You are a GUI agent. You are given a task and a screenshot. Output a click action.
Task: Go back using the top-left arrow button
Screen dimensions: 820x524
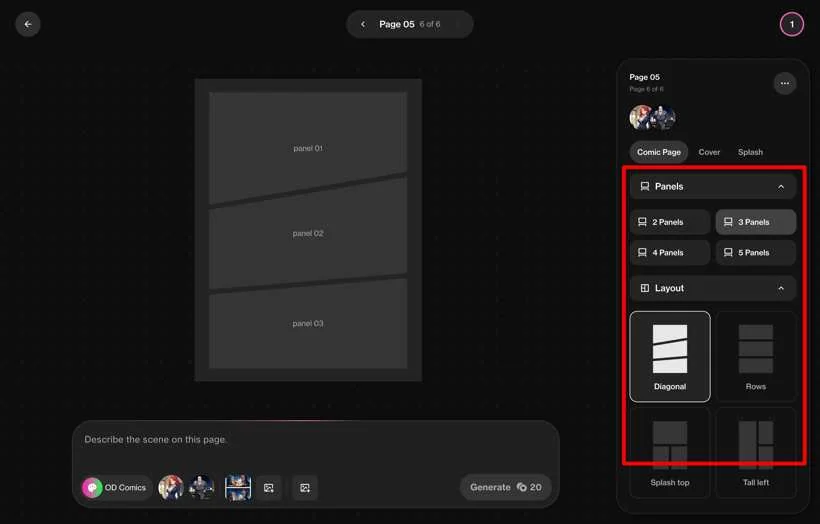coord(28,24)
